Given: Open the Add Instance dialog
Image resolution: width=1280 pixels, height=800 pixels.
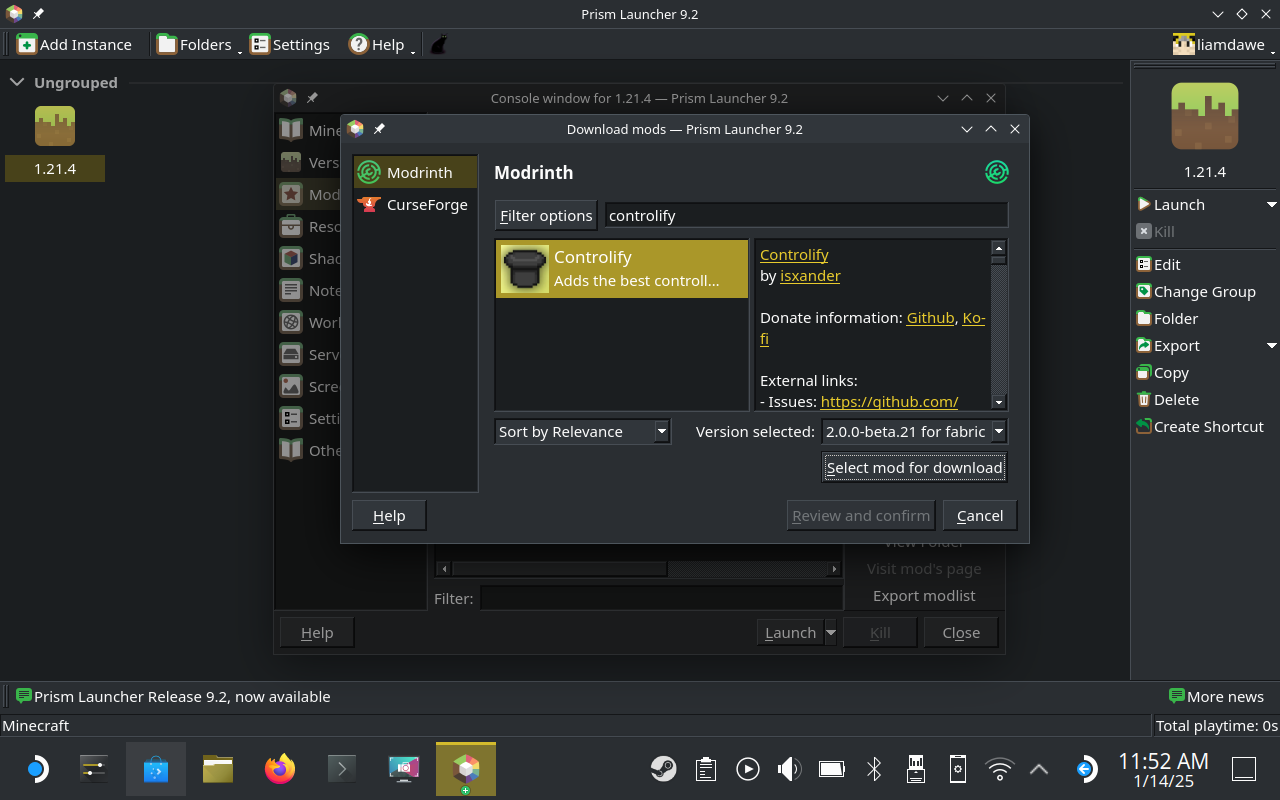Looking at the screenshot, I should (x=74, y=44).
